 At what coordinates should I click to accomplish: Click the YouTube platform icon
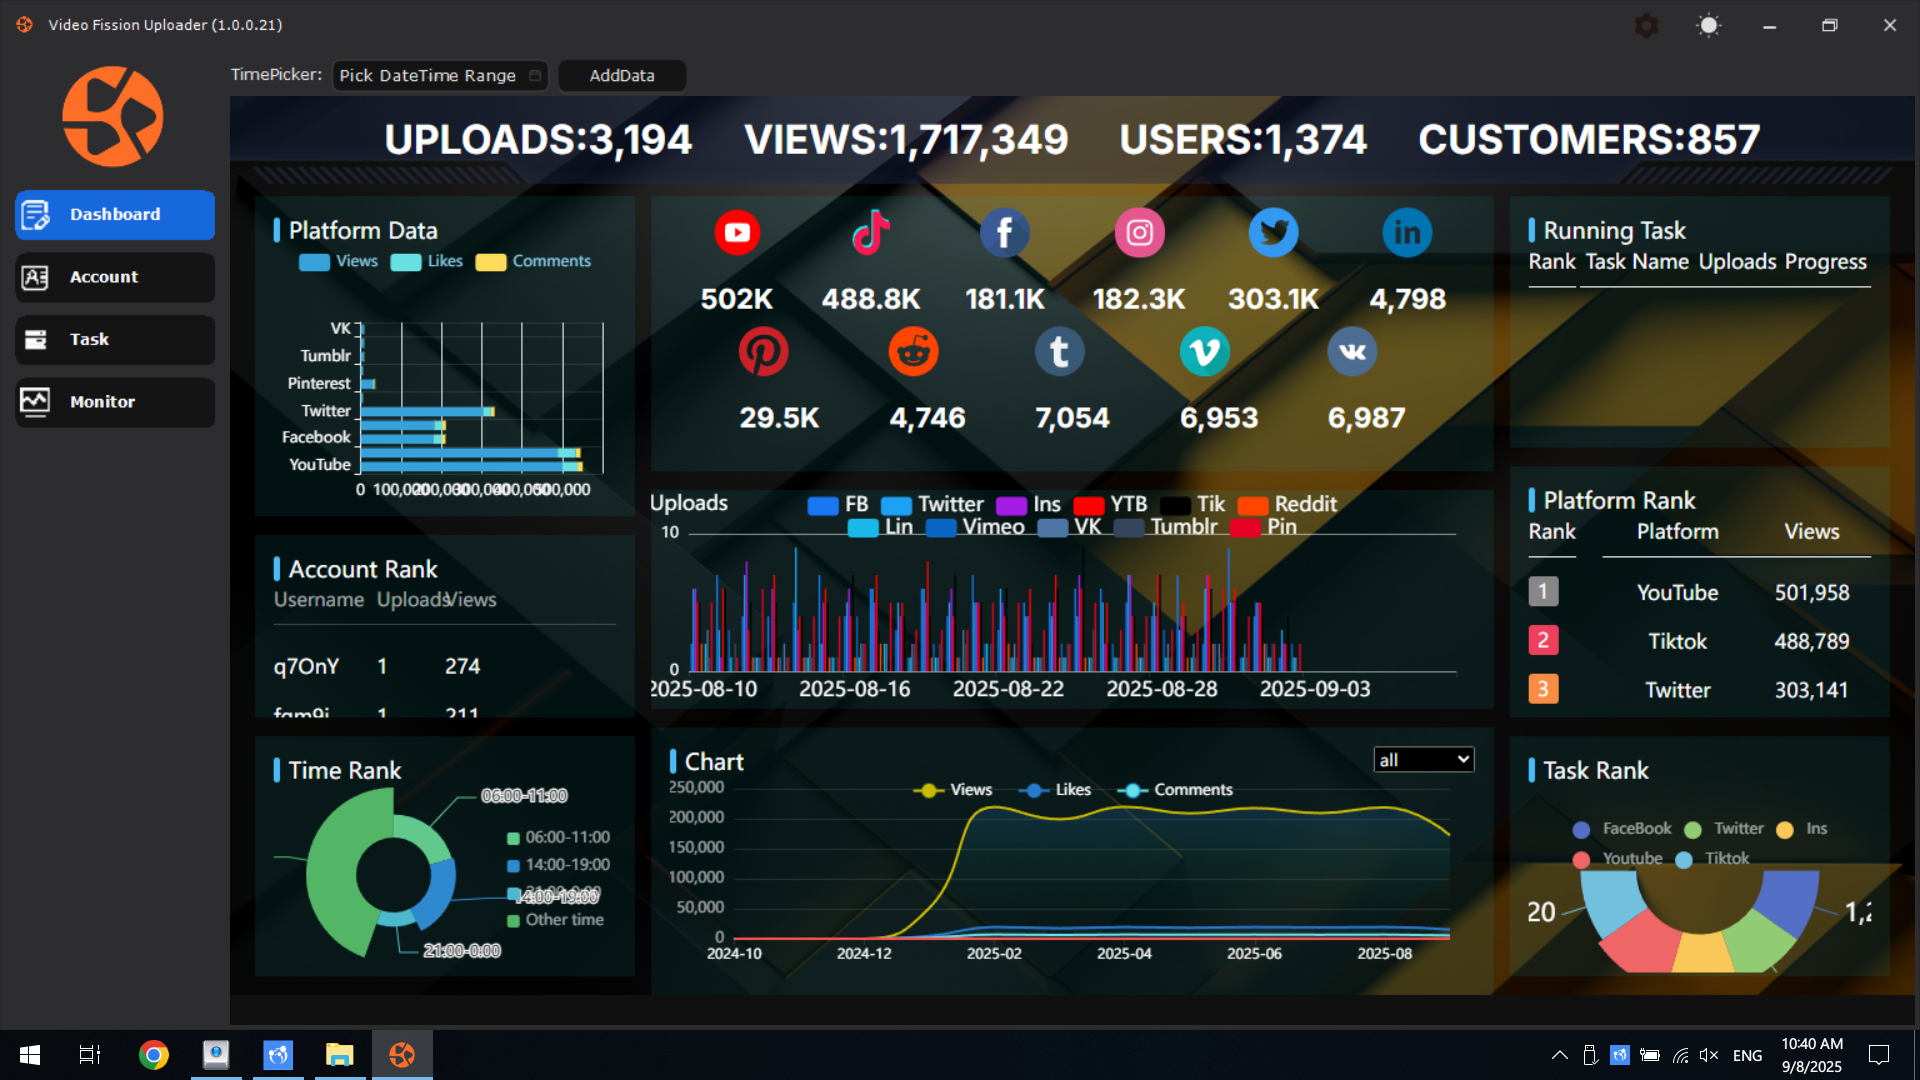coord(737,233)
